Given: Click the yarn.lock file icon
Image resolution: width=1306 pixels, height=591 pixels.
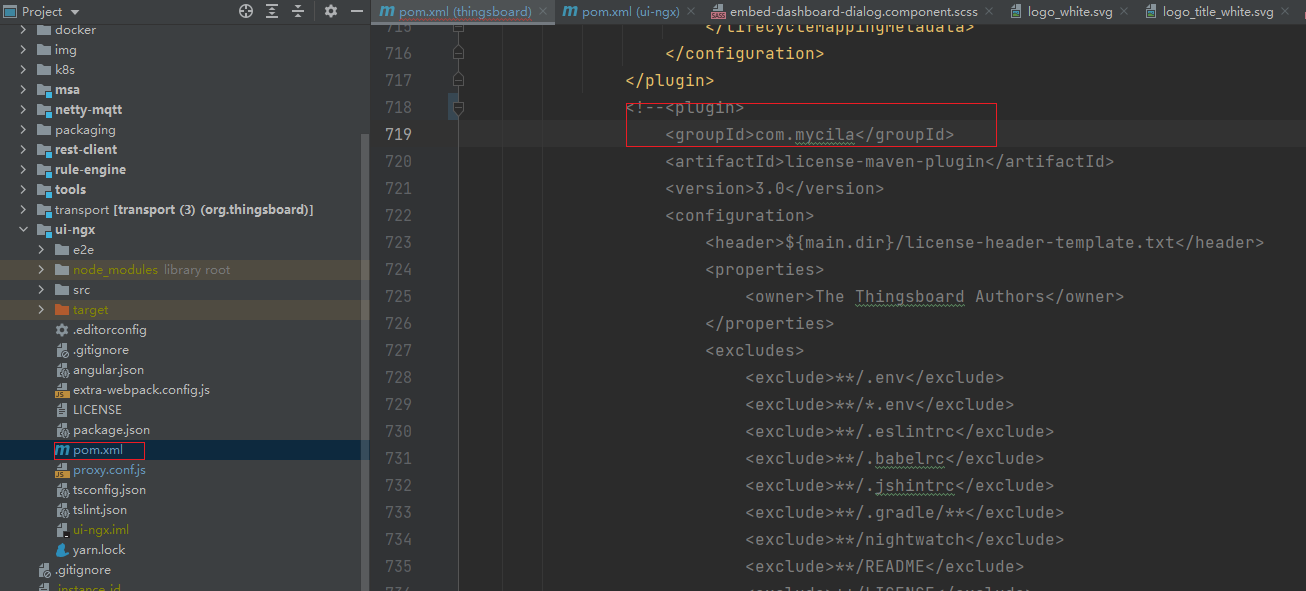Looking at the screenshot, I should (62, 550).
